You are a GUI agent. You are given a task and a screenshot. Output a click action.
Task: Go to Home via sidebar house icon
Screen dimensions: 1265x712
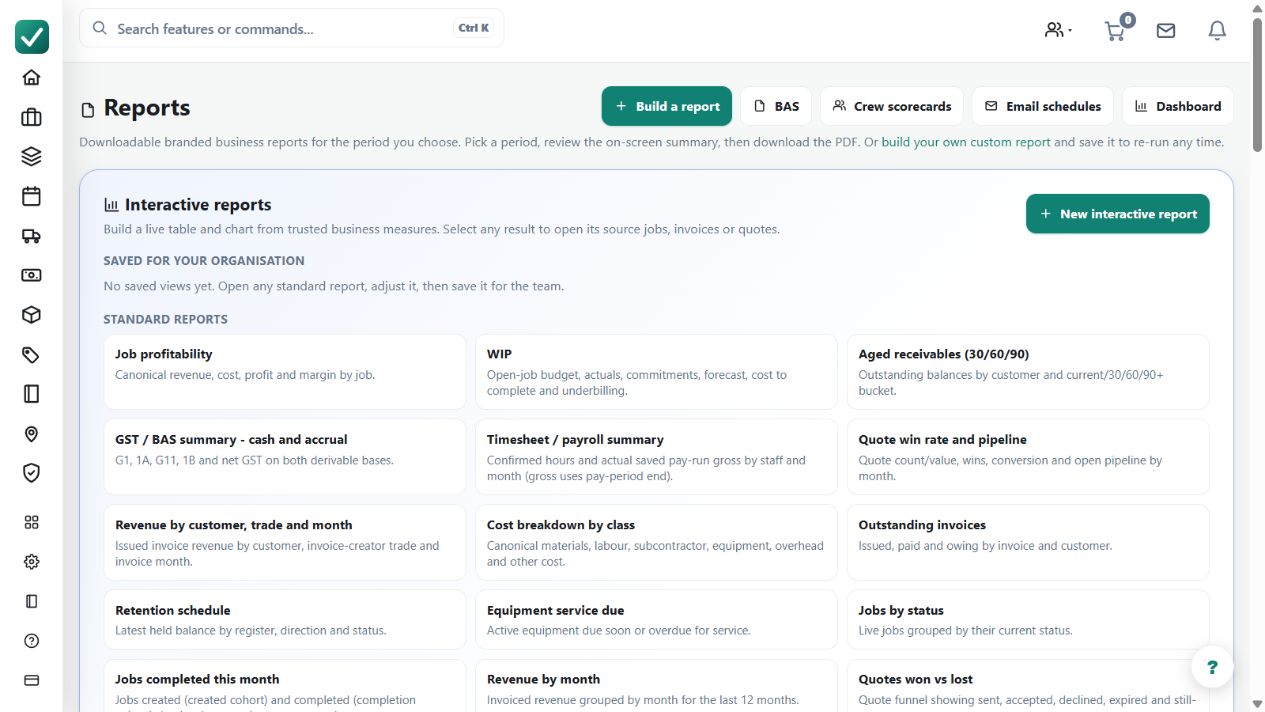click(x=31, y=78)
